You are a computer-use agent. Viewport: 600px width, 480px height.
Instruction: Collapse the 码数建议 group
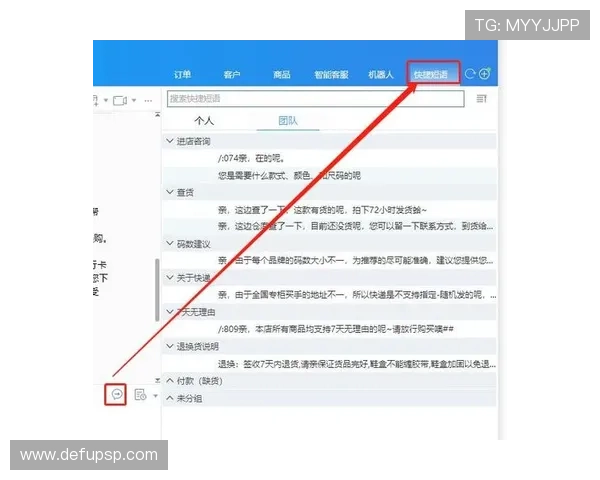click(170, 243)
